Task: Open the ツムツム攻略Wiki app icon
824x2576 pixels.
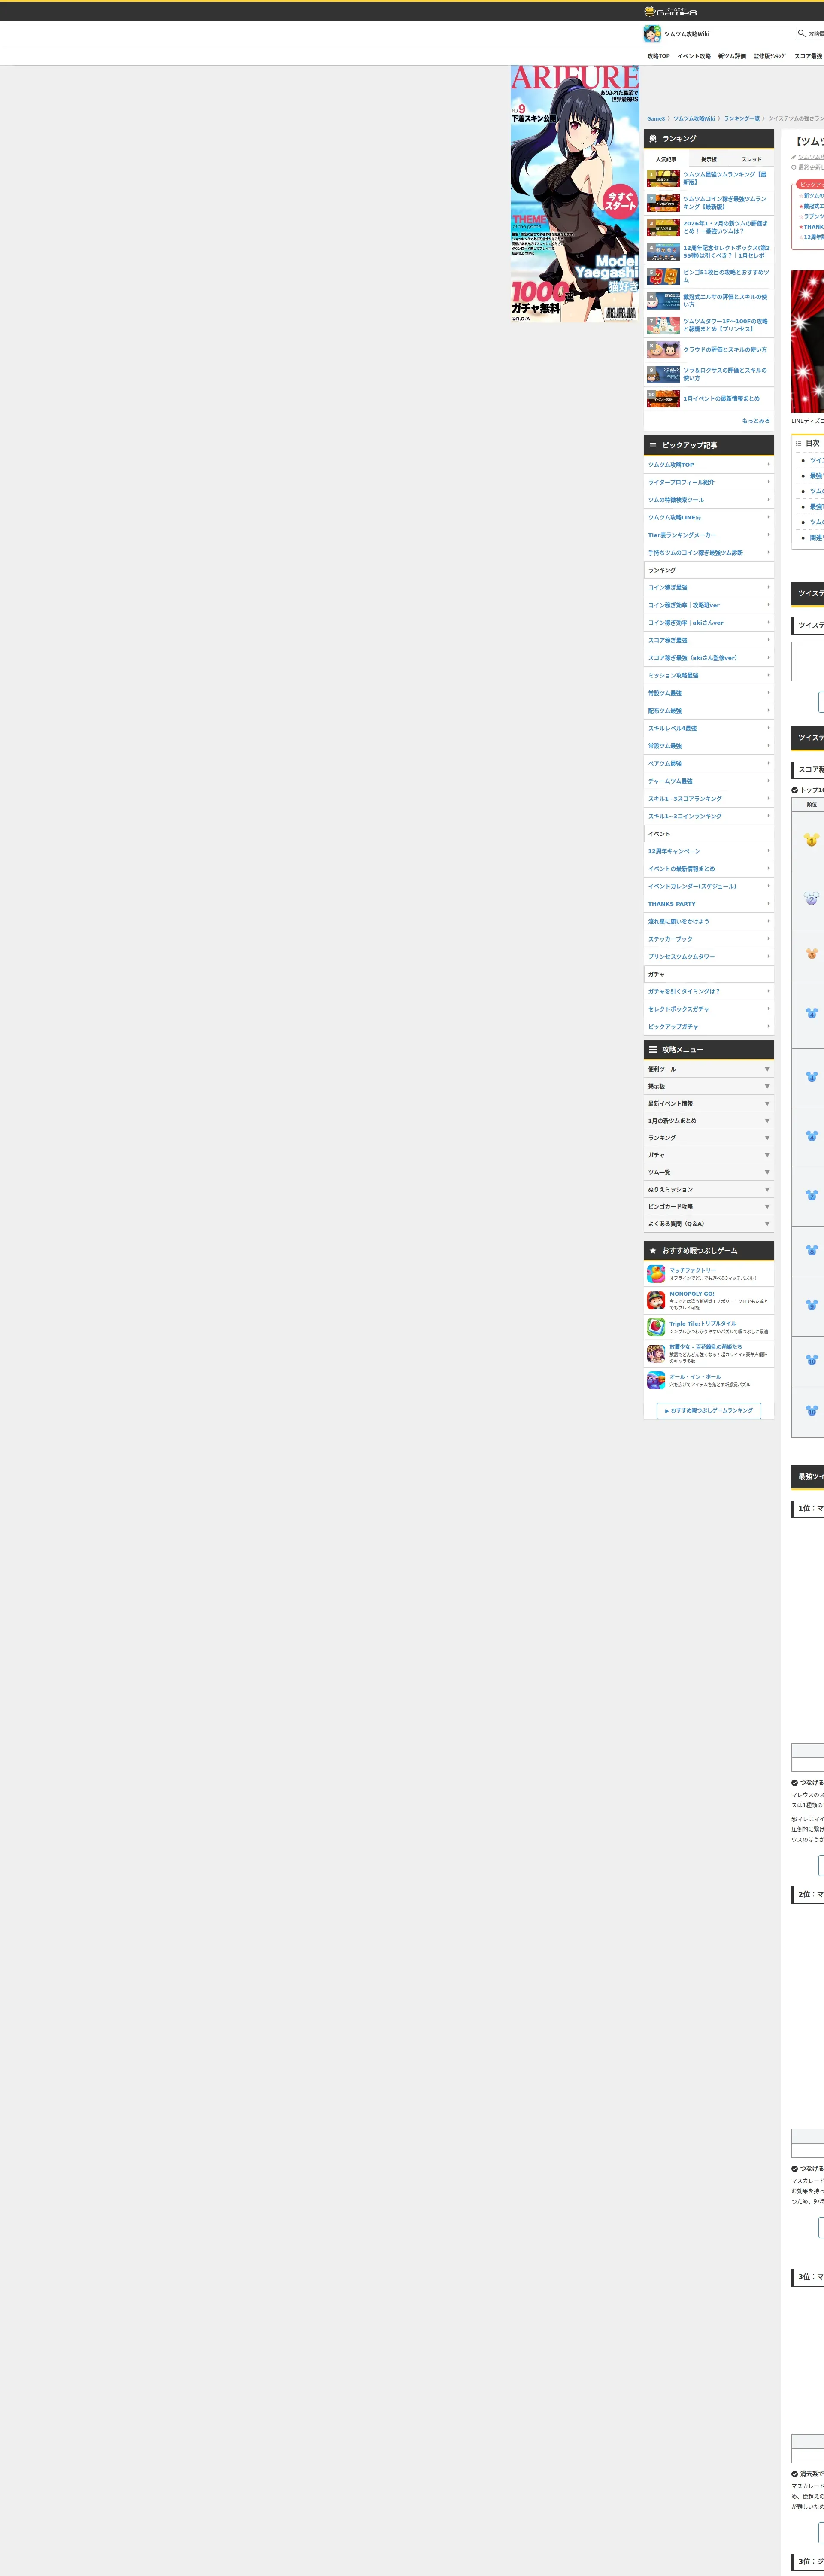Action: coord(652,34)
